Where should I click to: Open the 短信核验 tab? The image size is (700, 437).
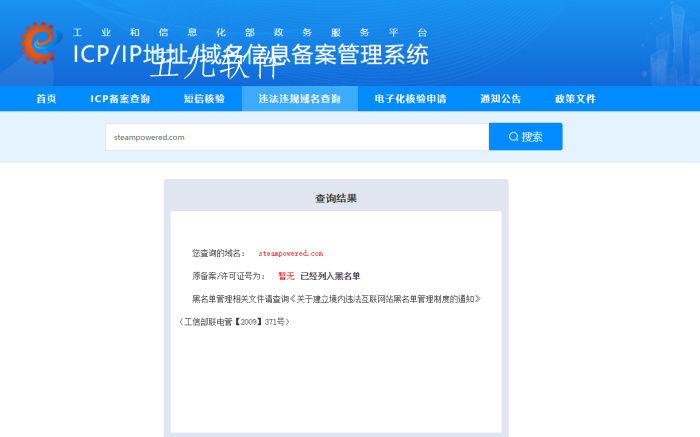click(x=204, y=99)
